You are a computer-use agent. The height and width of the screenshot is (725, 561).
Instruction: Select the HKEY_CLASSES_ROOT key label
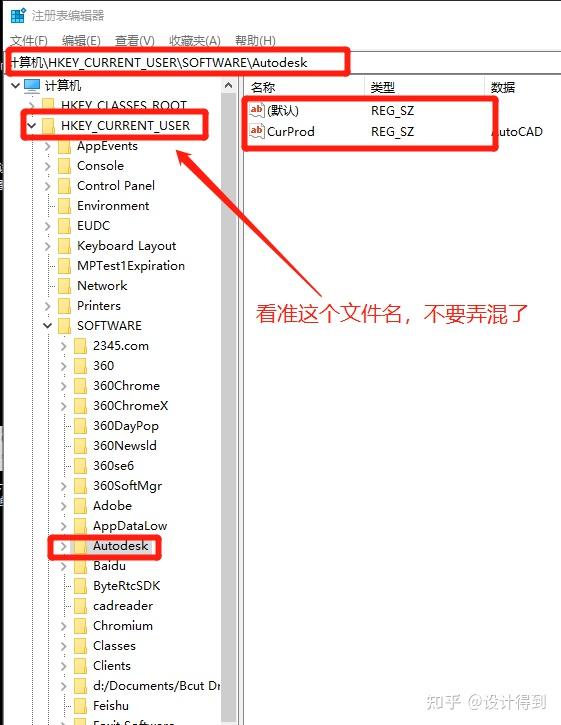click(124, 105)
